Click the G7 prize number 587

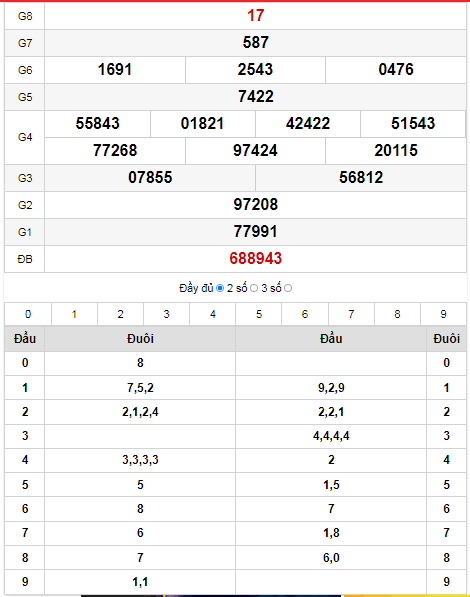(256, 42)
